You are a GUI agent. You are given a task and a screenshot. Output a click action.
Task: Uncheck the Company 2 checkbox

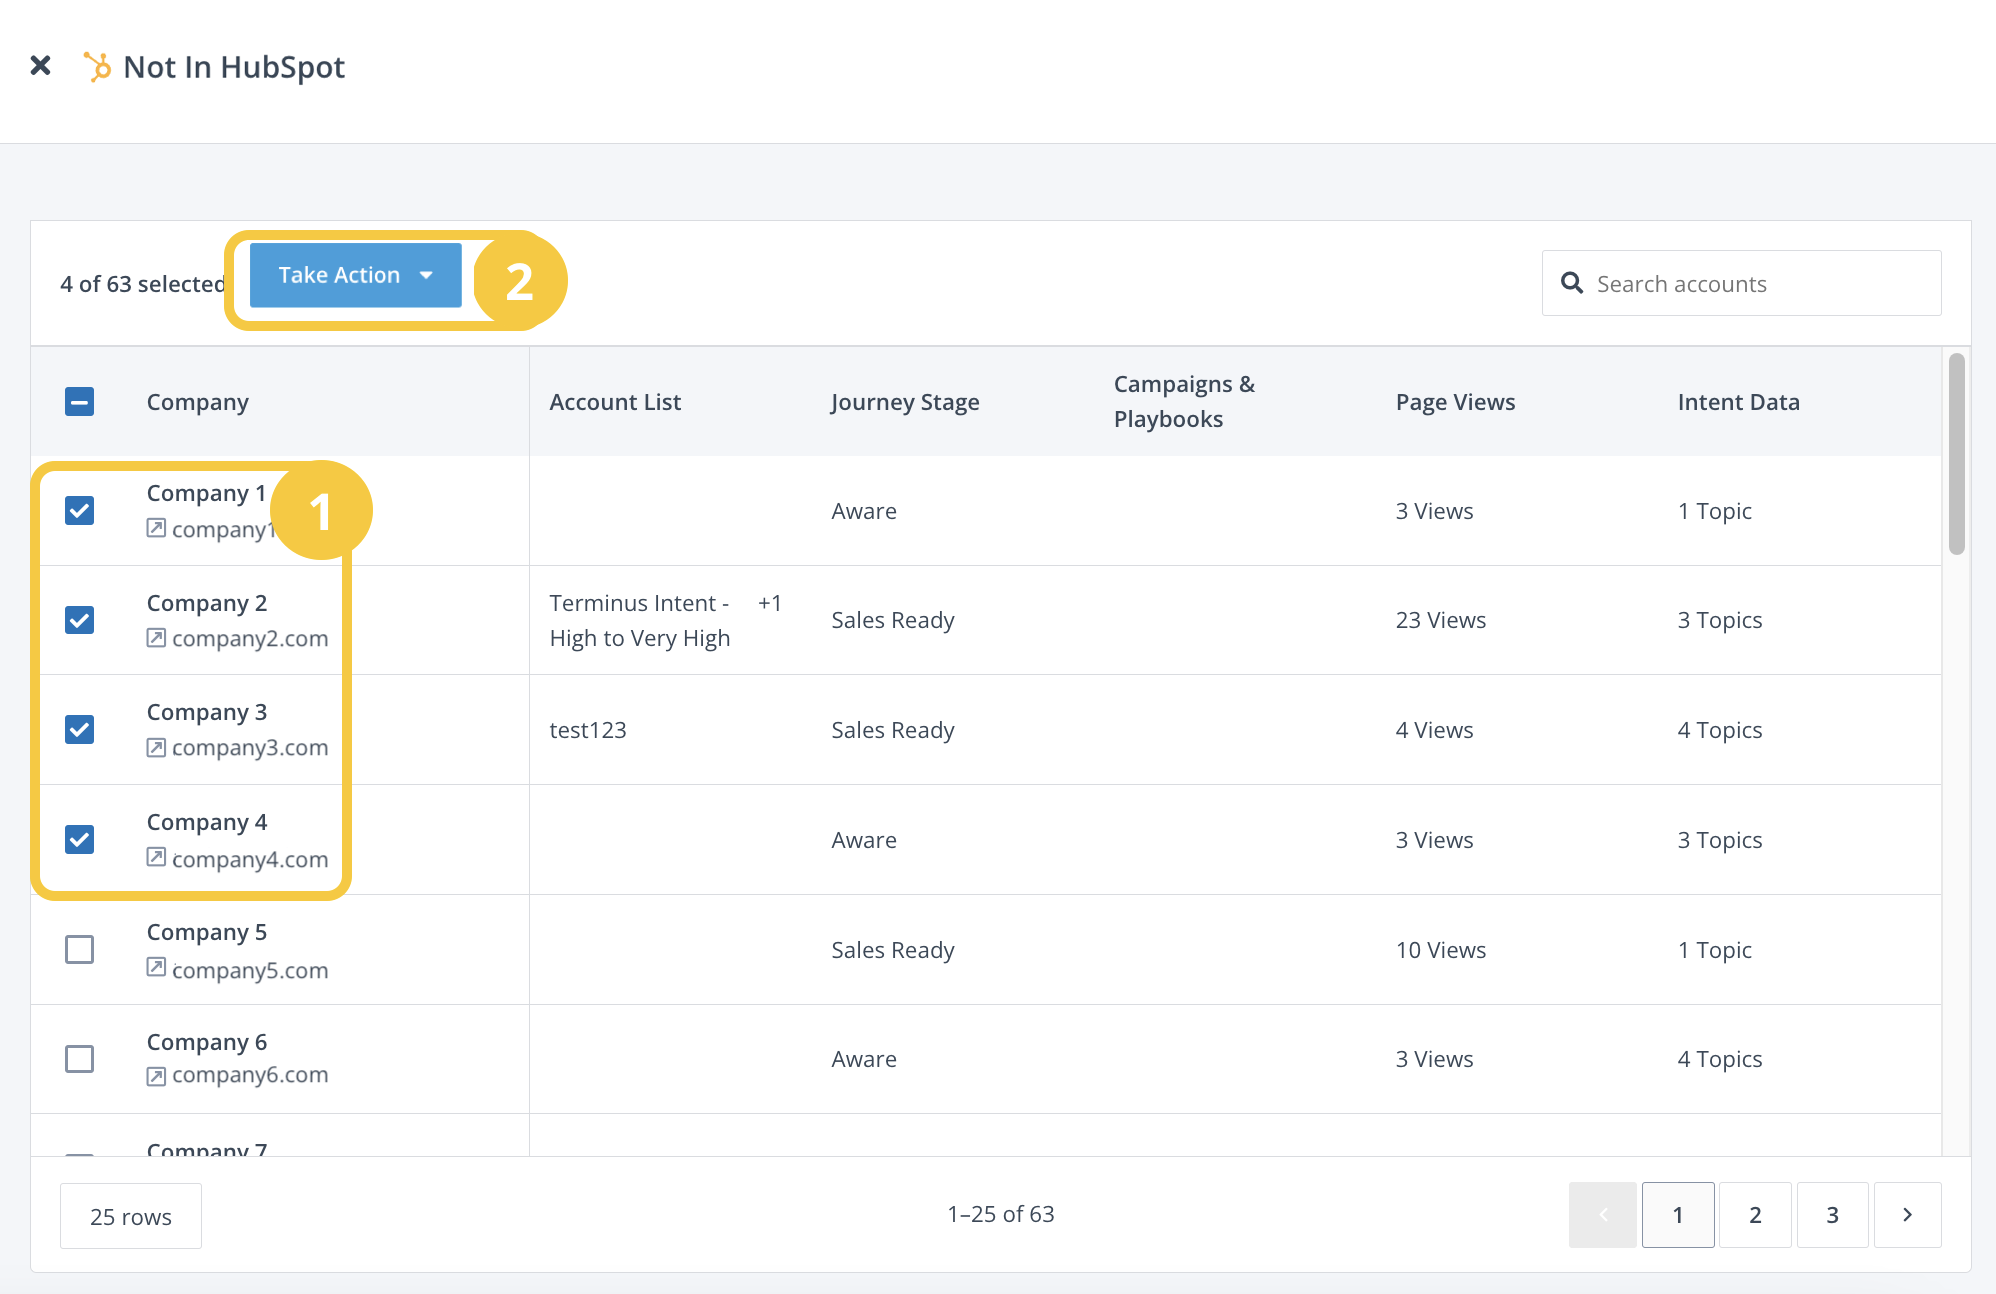point(80,620)
